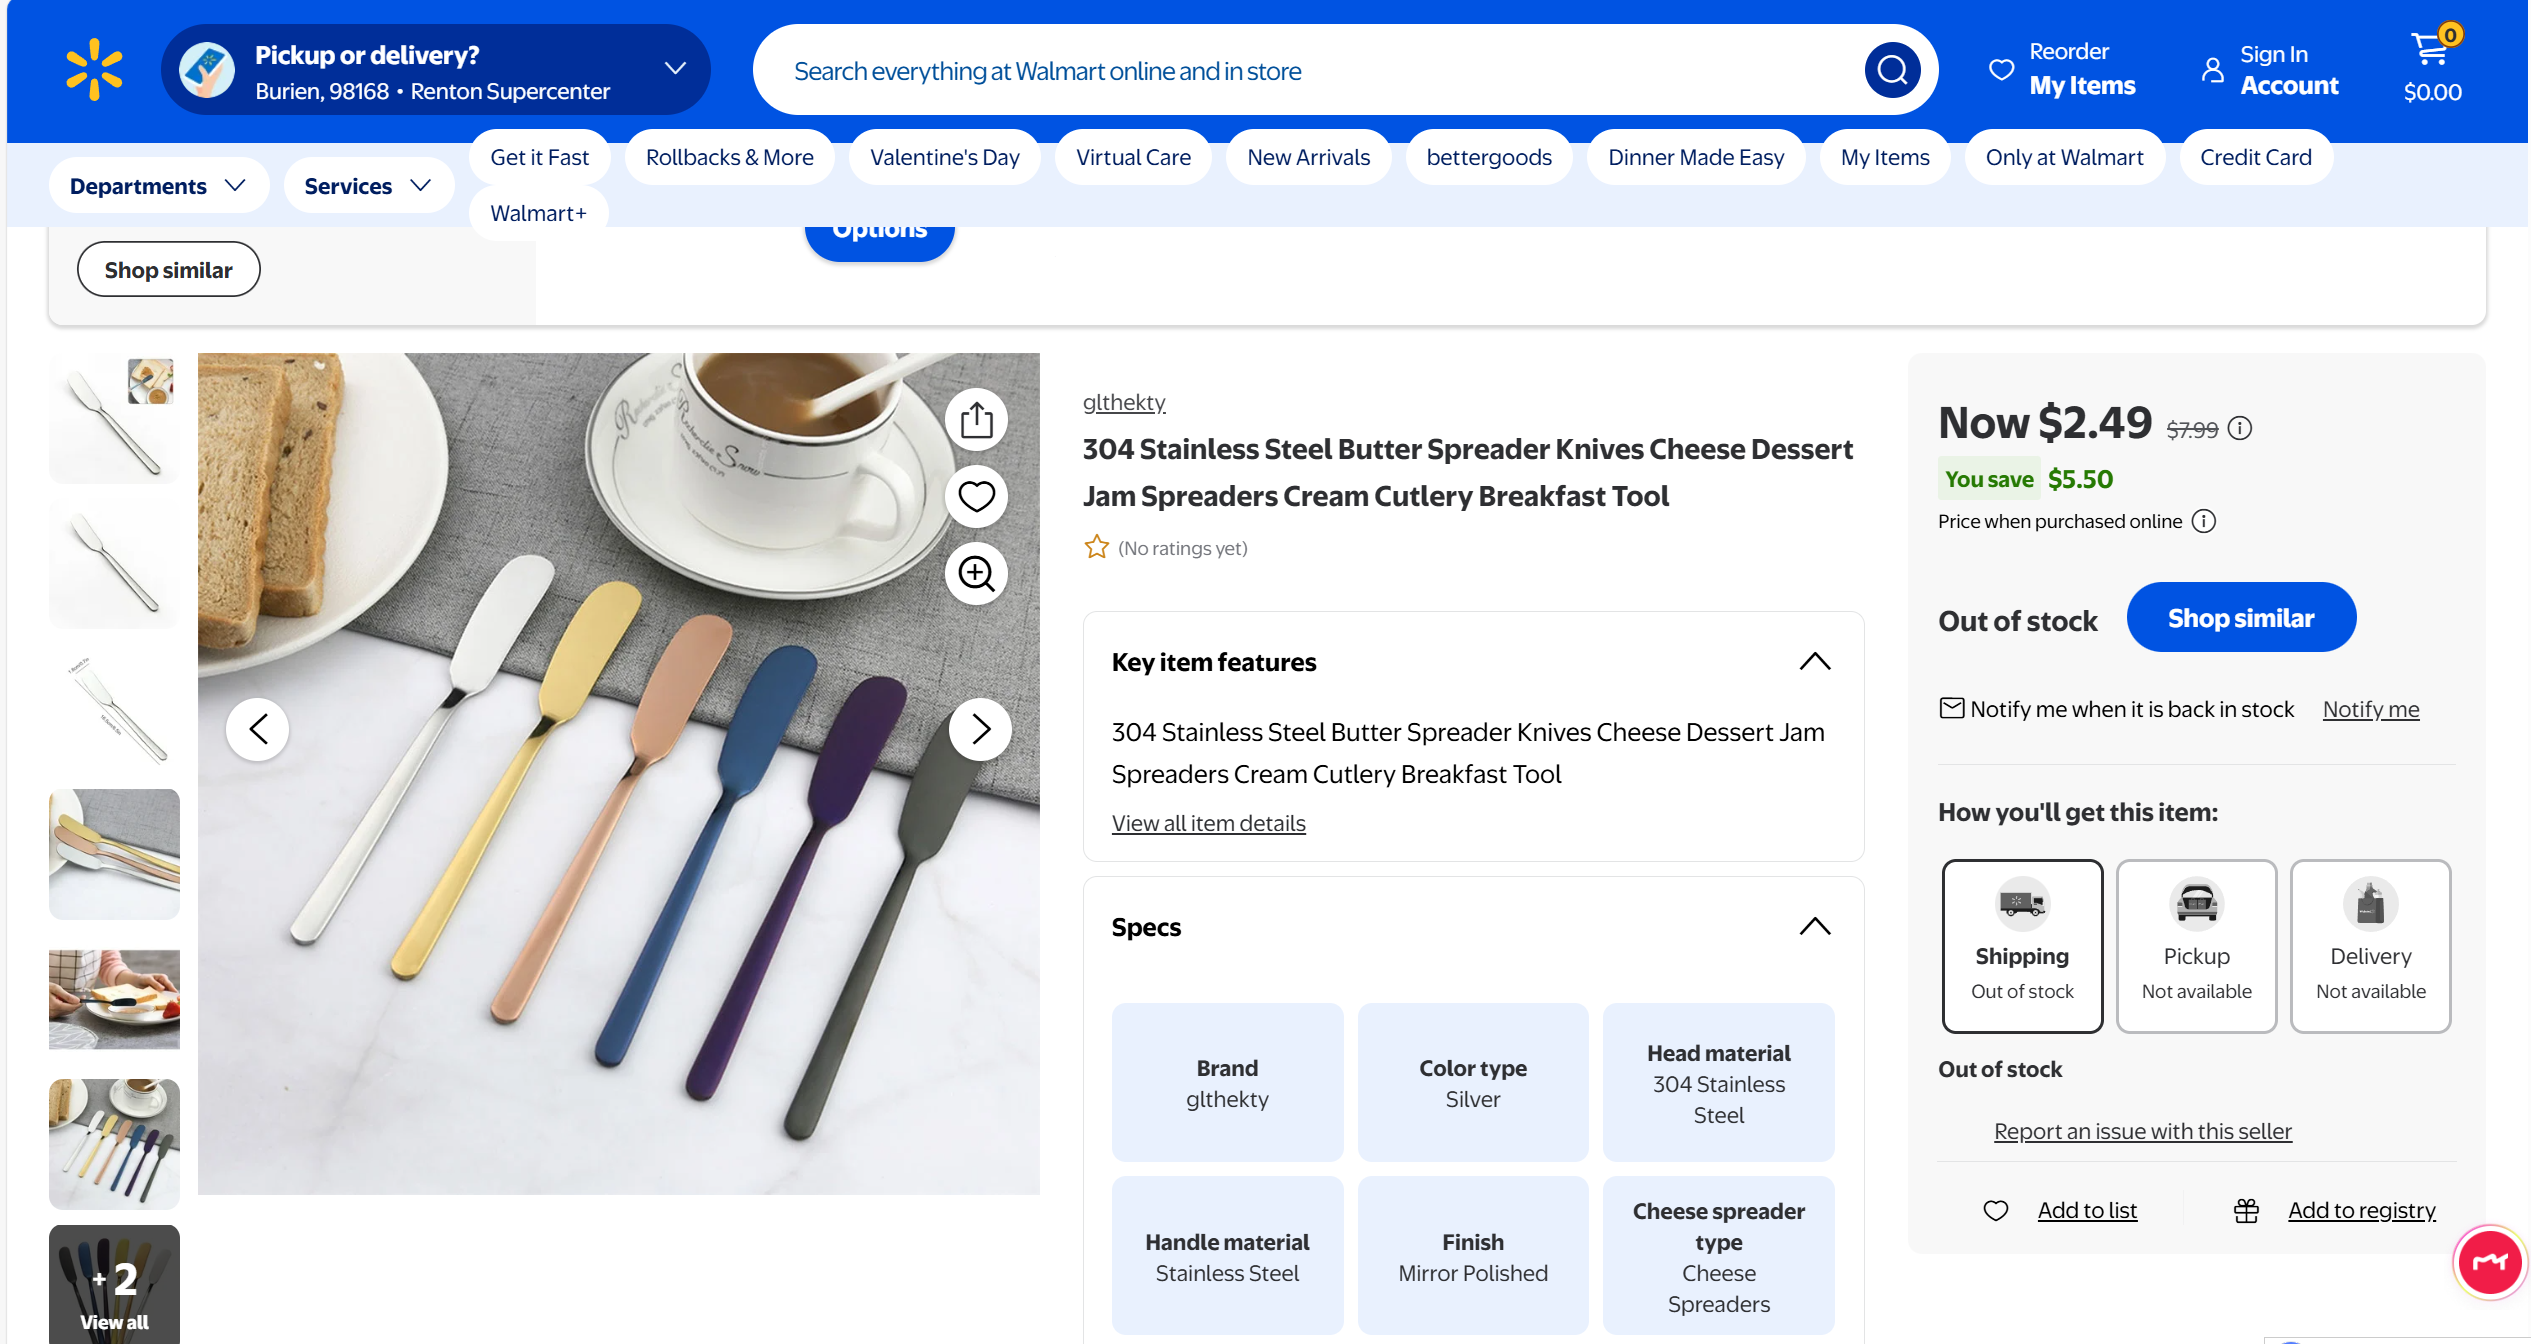The image size is (2531, 1344).
Task: Click the search magnifier icon
Action: (x=1891, y=70)
